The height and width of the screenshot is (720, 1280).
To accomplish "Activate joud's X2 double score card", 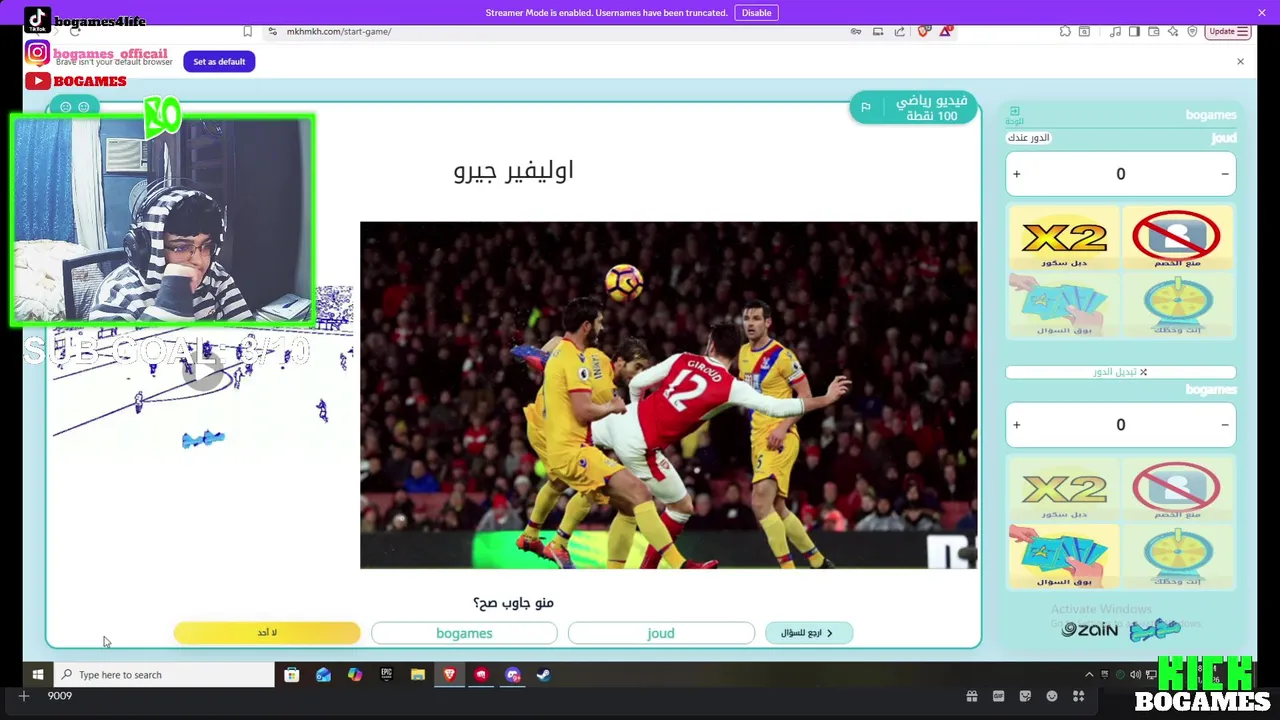I will [1064, 238].
